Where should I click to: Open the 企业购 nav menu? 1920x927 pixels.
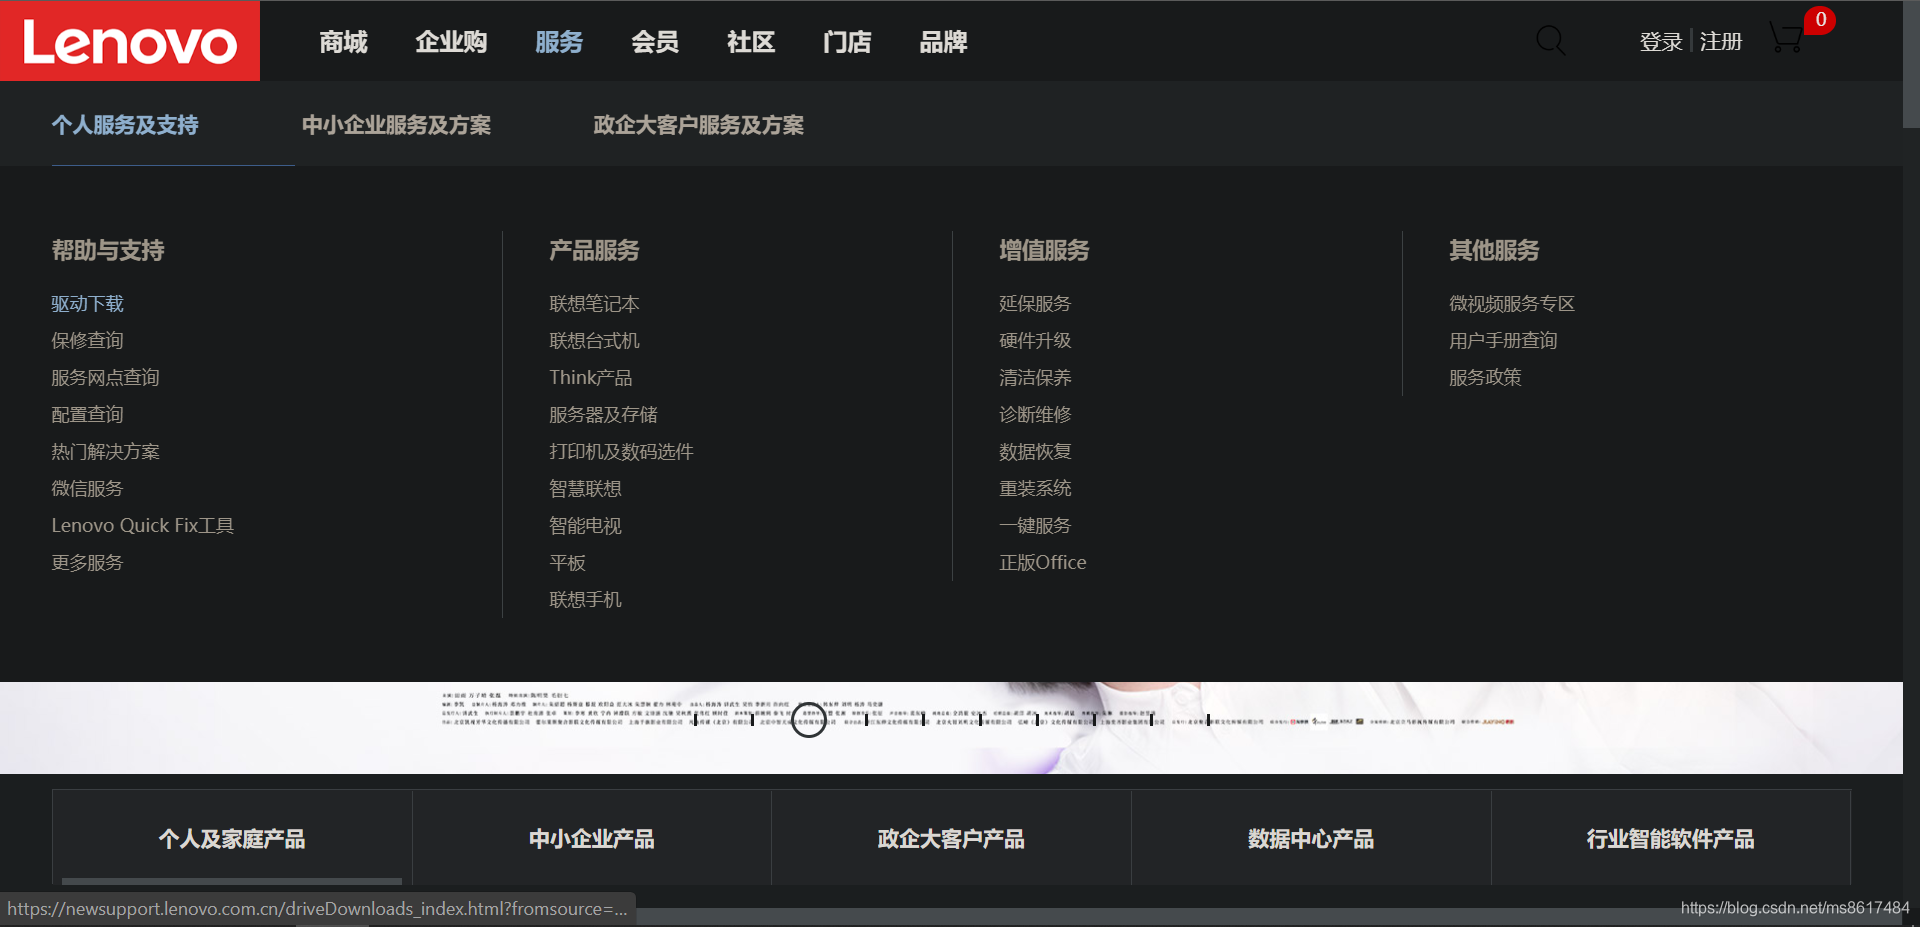coord(451,42)
